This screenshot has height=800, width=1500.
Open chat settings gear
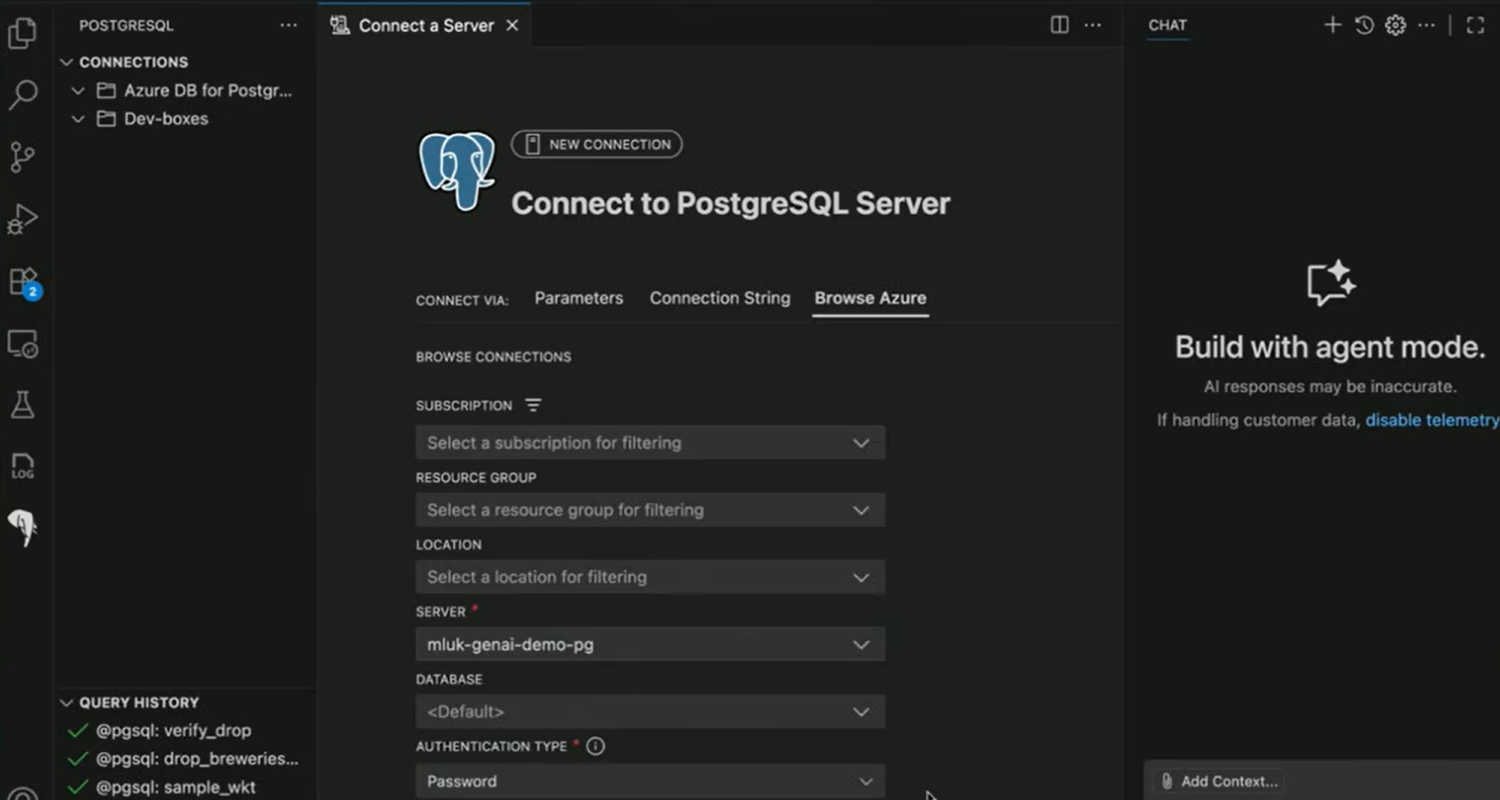1395,25
